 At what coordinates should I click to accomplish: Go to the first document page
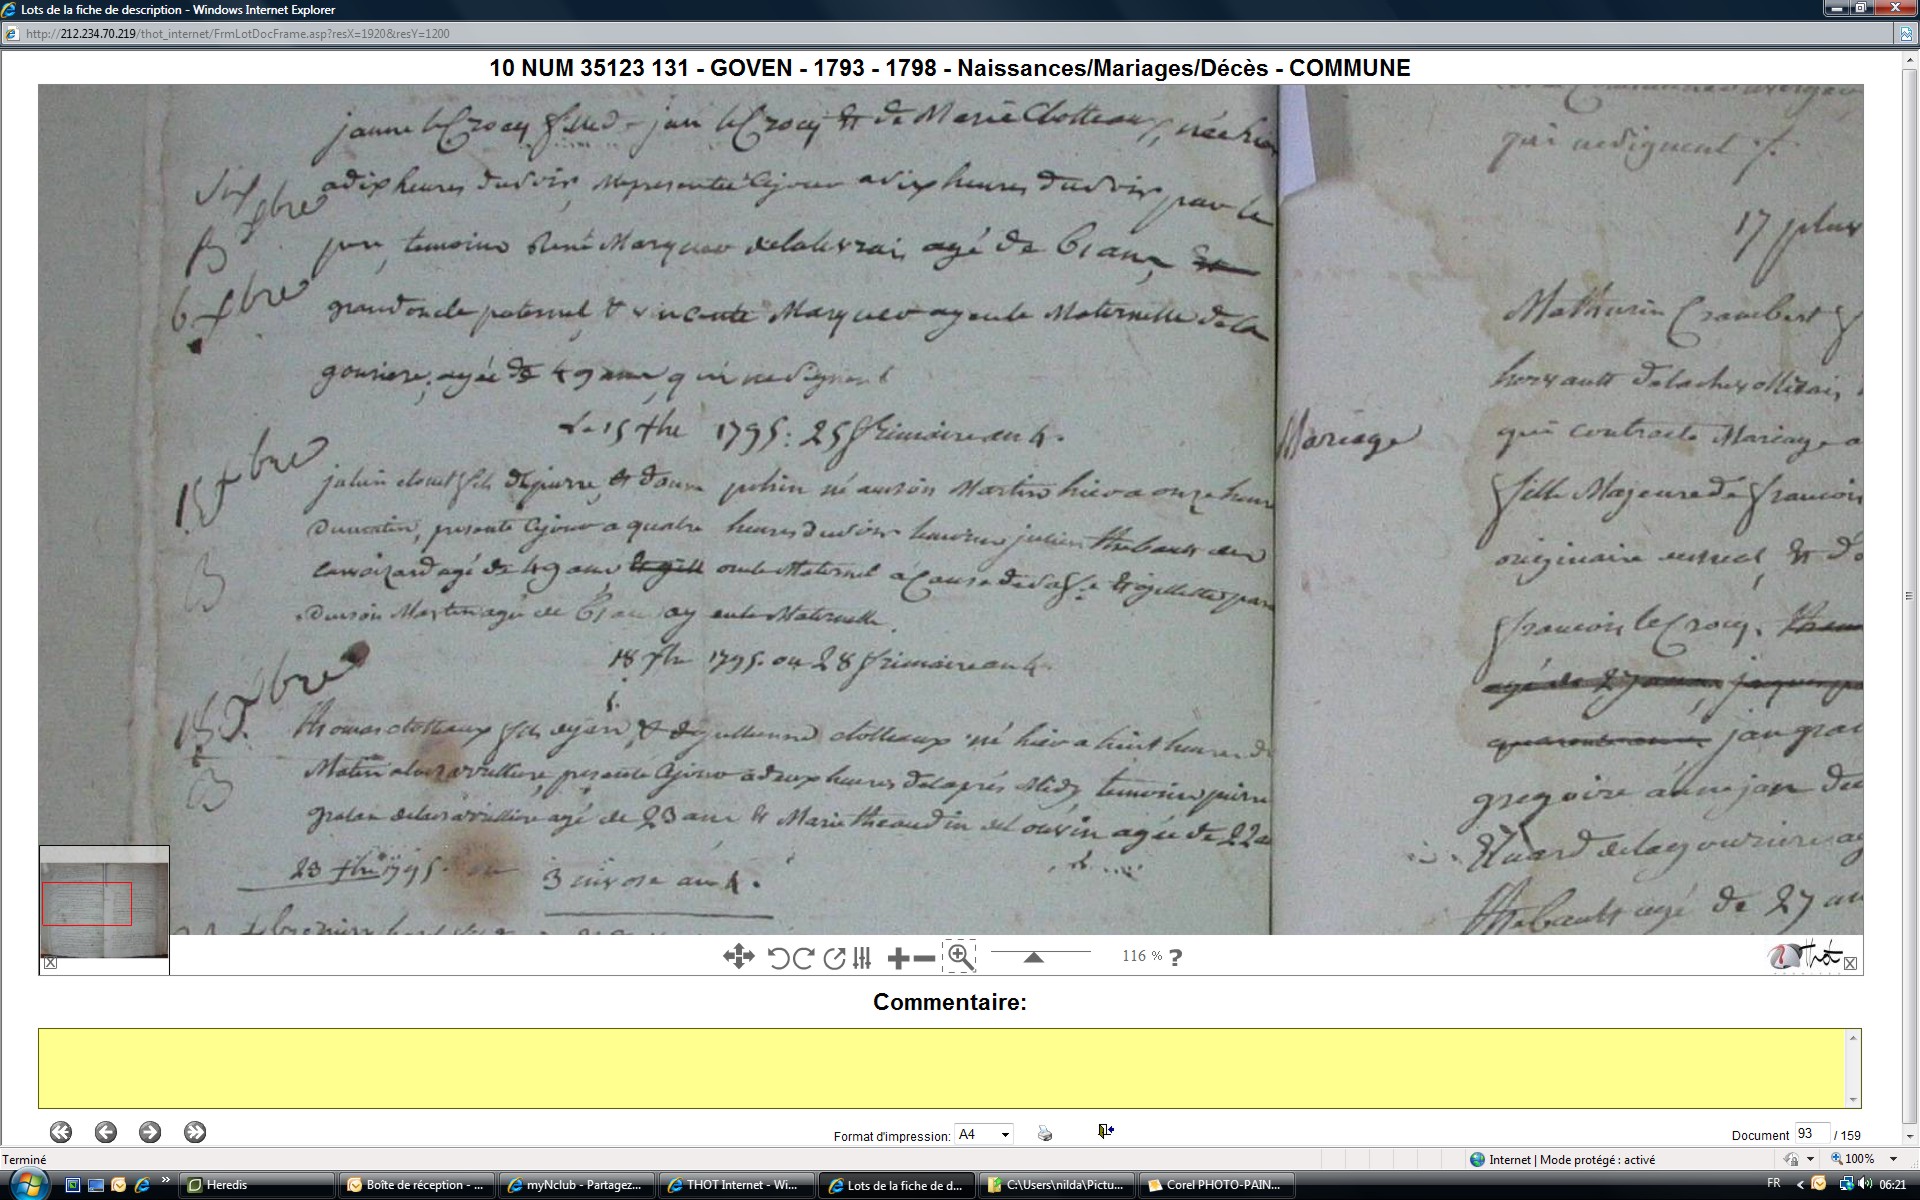[x=61, y=1132]
